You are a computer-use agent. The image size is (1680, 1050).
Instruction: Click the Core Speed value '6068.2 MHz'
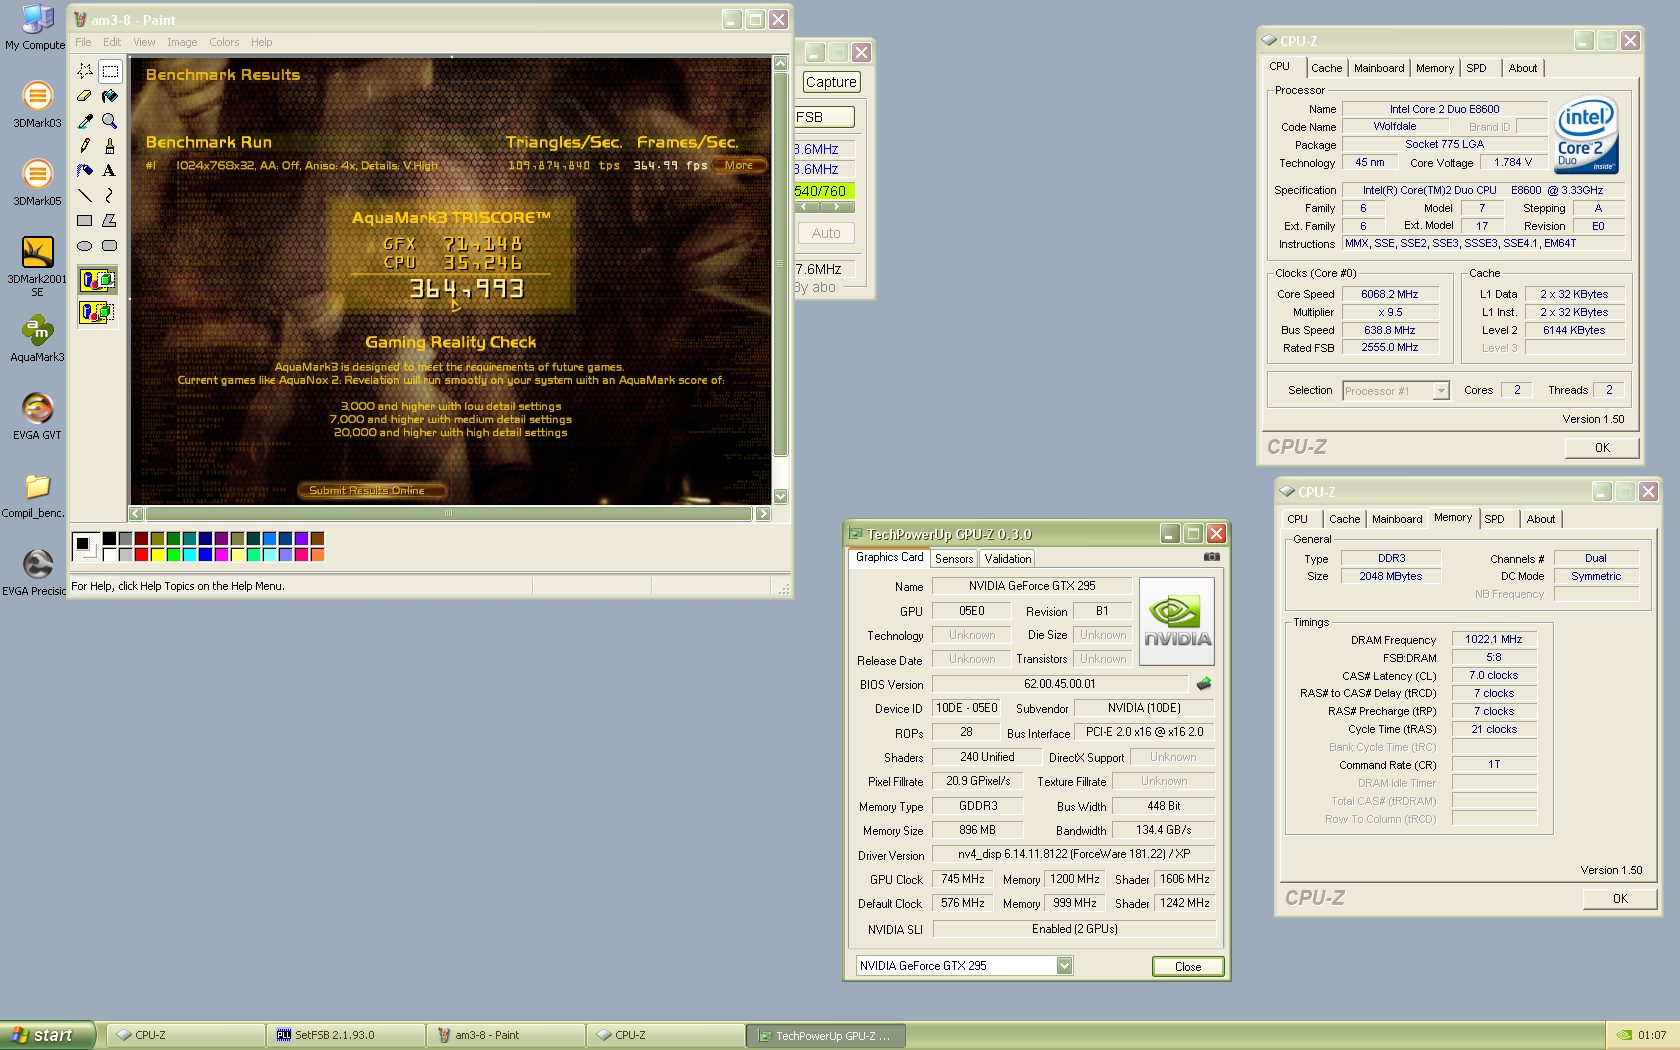click(1389, 294)
